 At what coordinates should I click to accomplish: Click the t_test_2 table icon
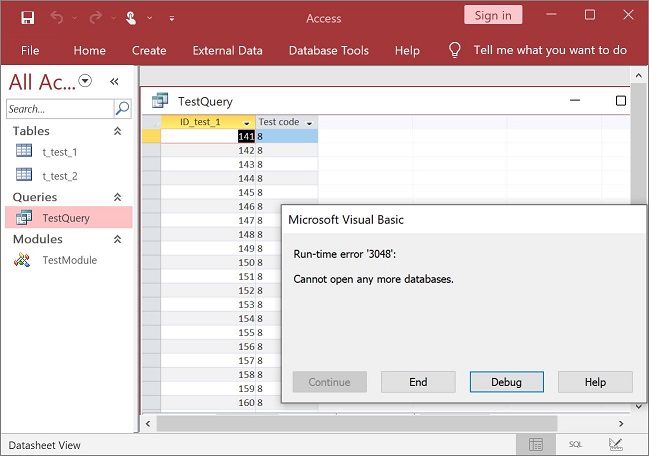[x=24, y=174]
